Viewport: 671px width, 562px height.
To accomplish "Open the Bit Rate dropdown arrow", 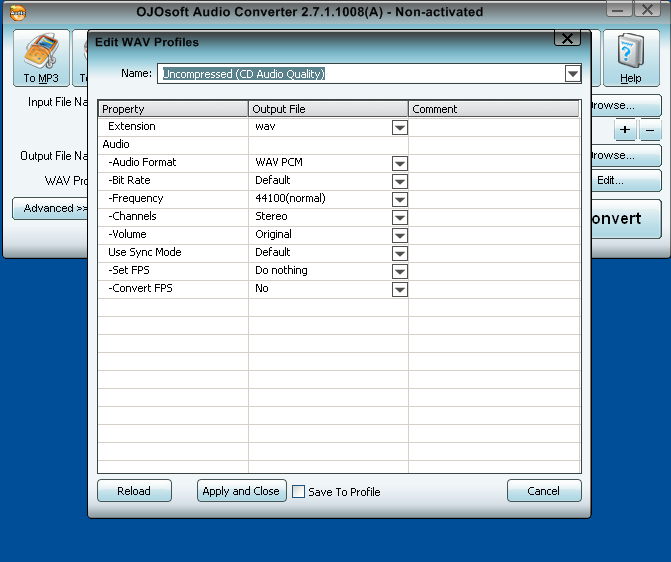I will pos(400,181).
